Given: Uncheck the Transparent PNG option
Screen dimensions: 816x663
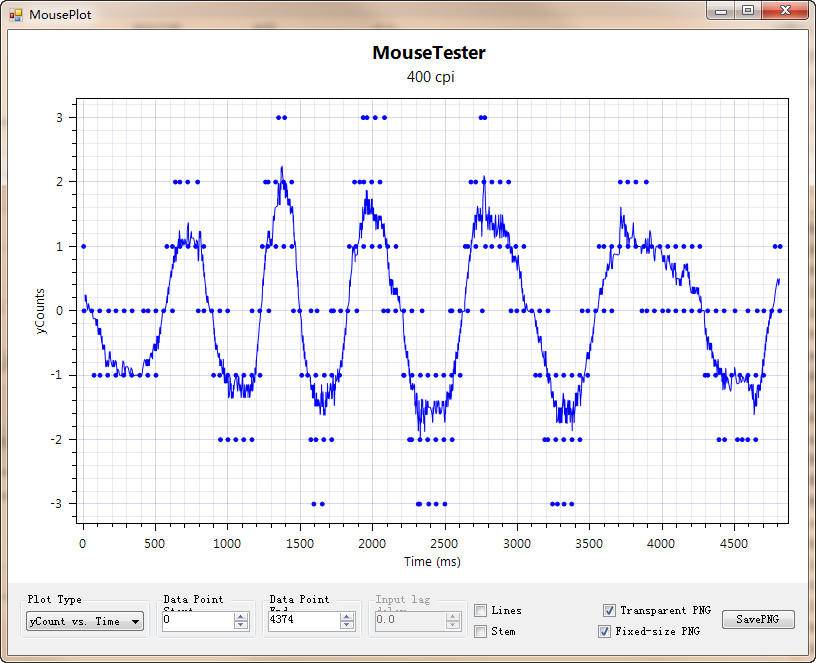Looking at the screenshot, I should [609, 611].
